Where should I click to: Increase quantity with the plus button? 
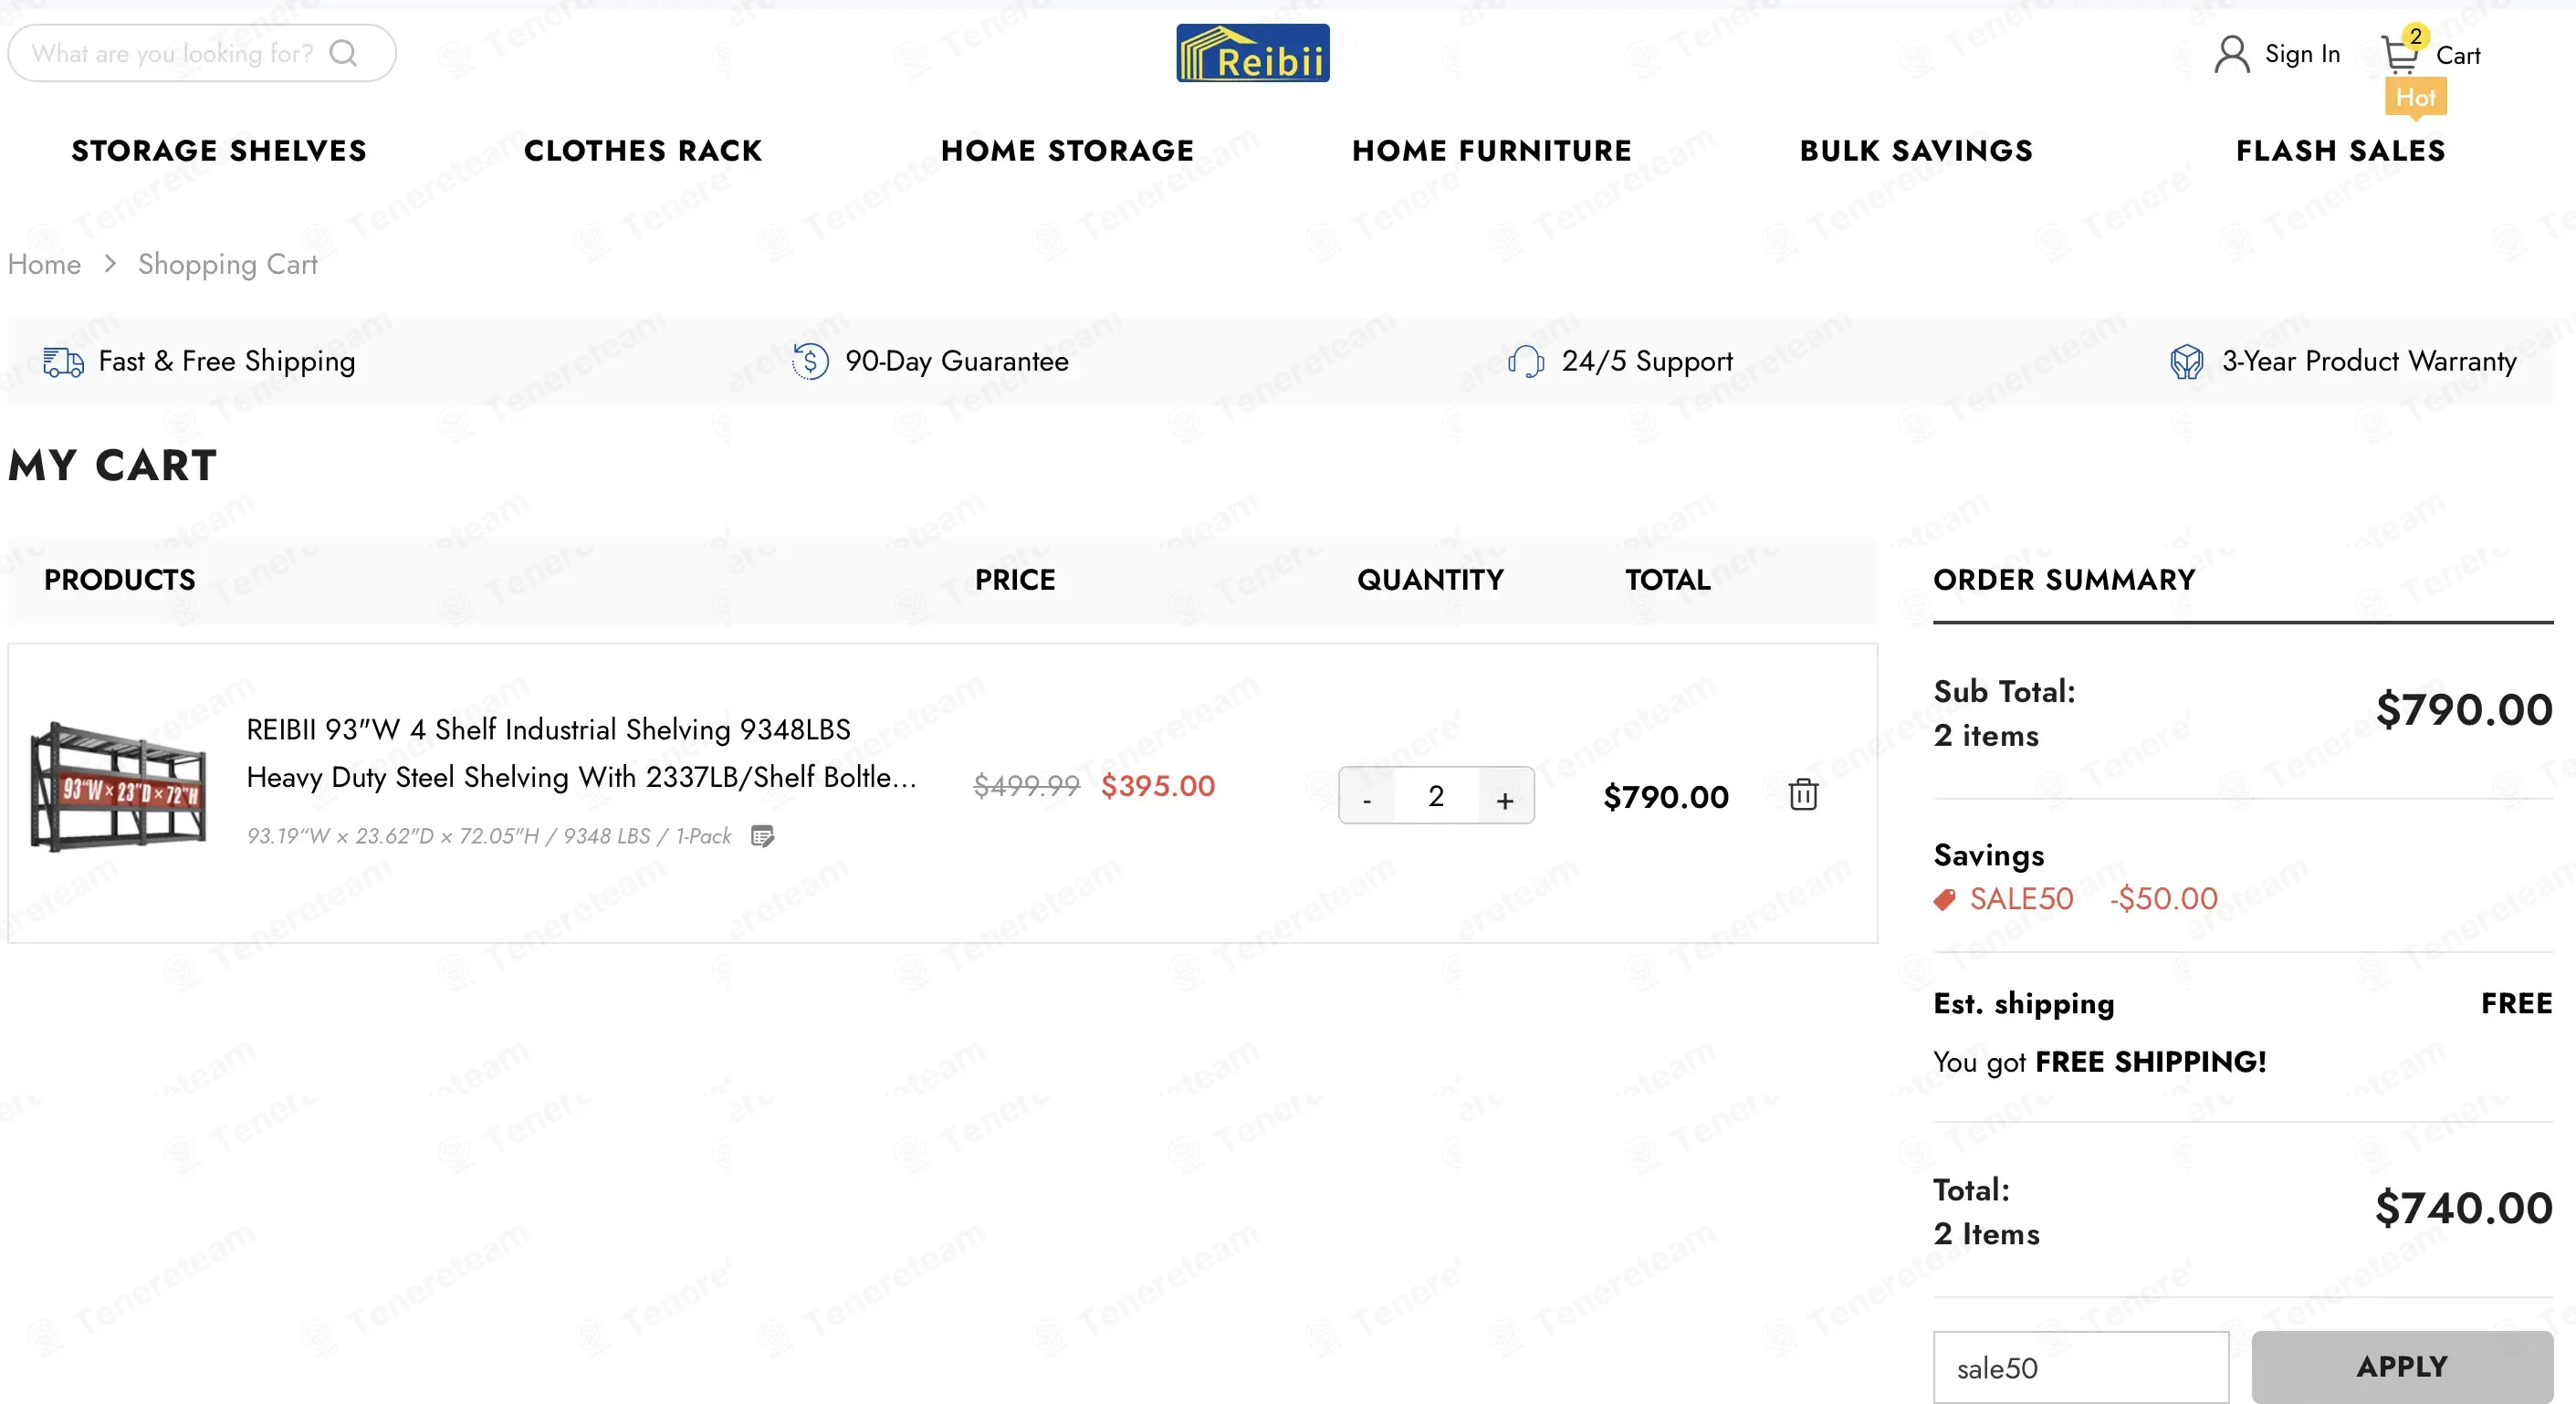coord(1505,797)
